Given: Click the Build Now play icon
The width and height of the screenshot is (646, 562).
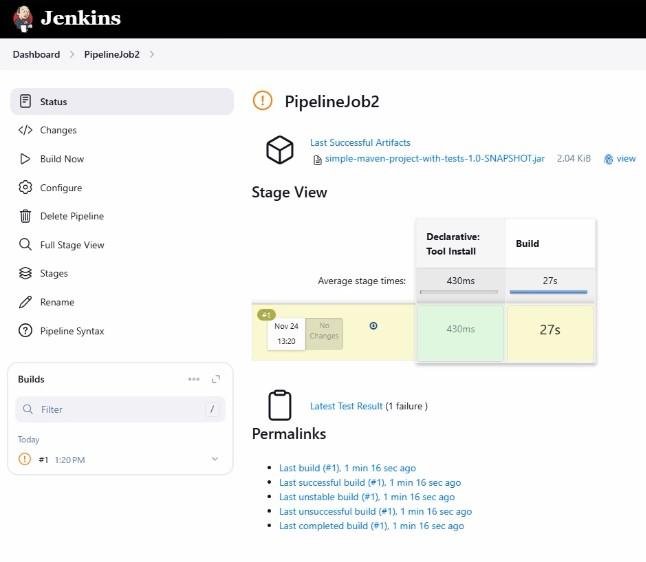Looking at the screenshot, I should pyautogui.click(x=25, y=159).
